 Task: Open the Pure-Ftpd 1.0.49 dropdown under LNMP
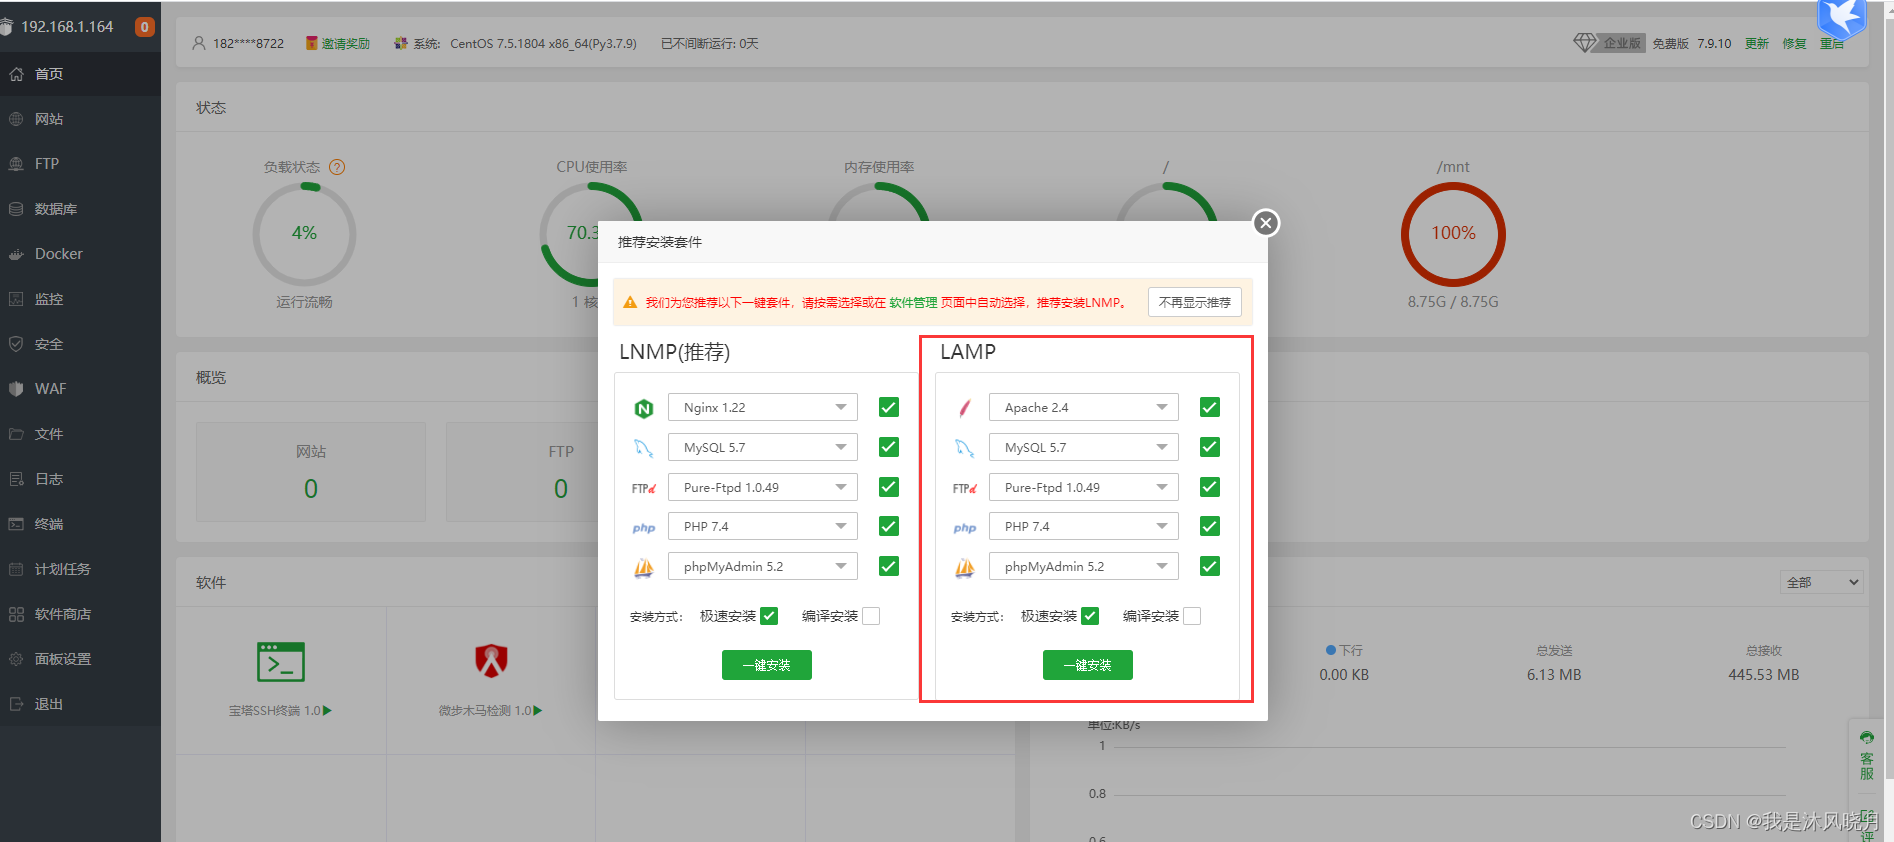coord(763,487)
